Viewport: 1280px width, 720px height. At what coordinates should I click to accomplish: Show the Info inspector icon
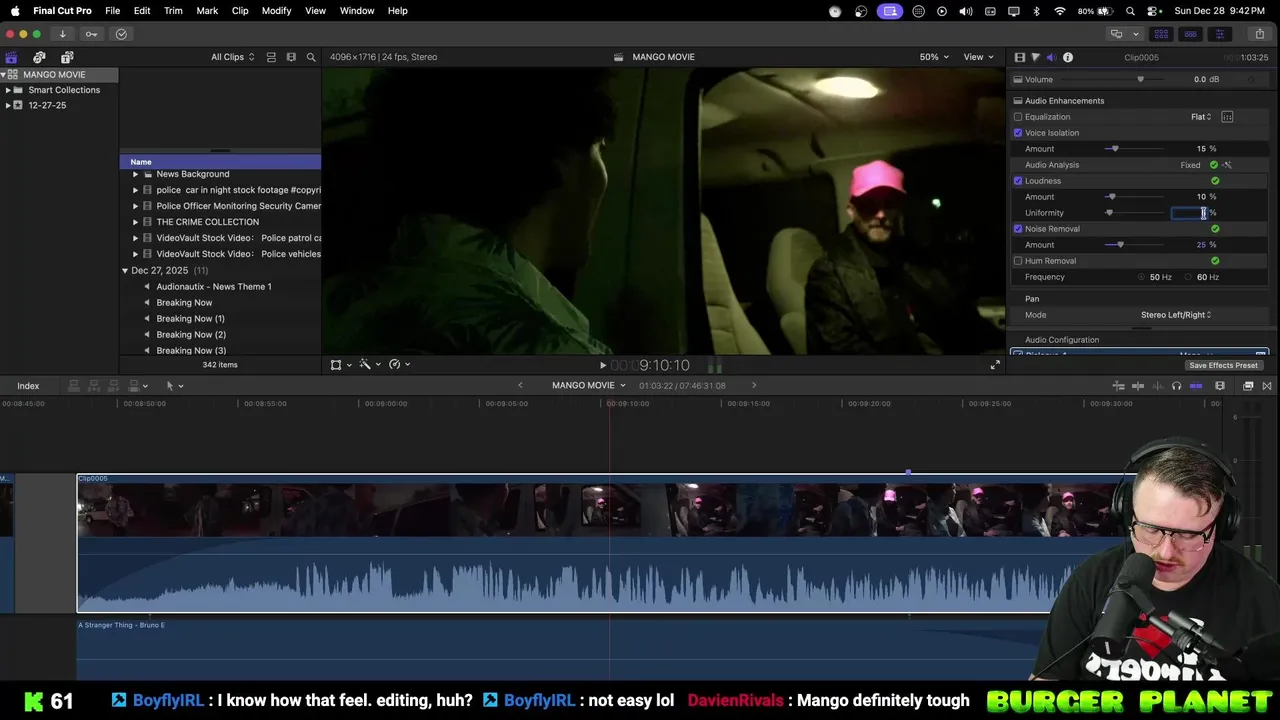[1068, 57]
